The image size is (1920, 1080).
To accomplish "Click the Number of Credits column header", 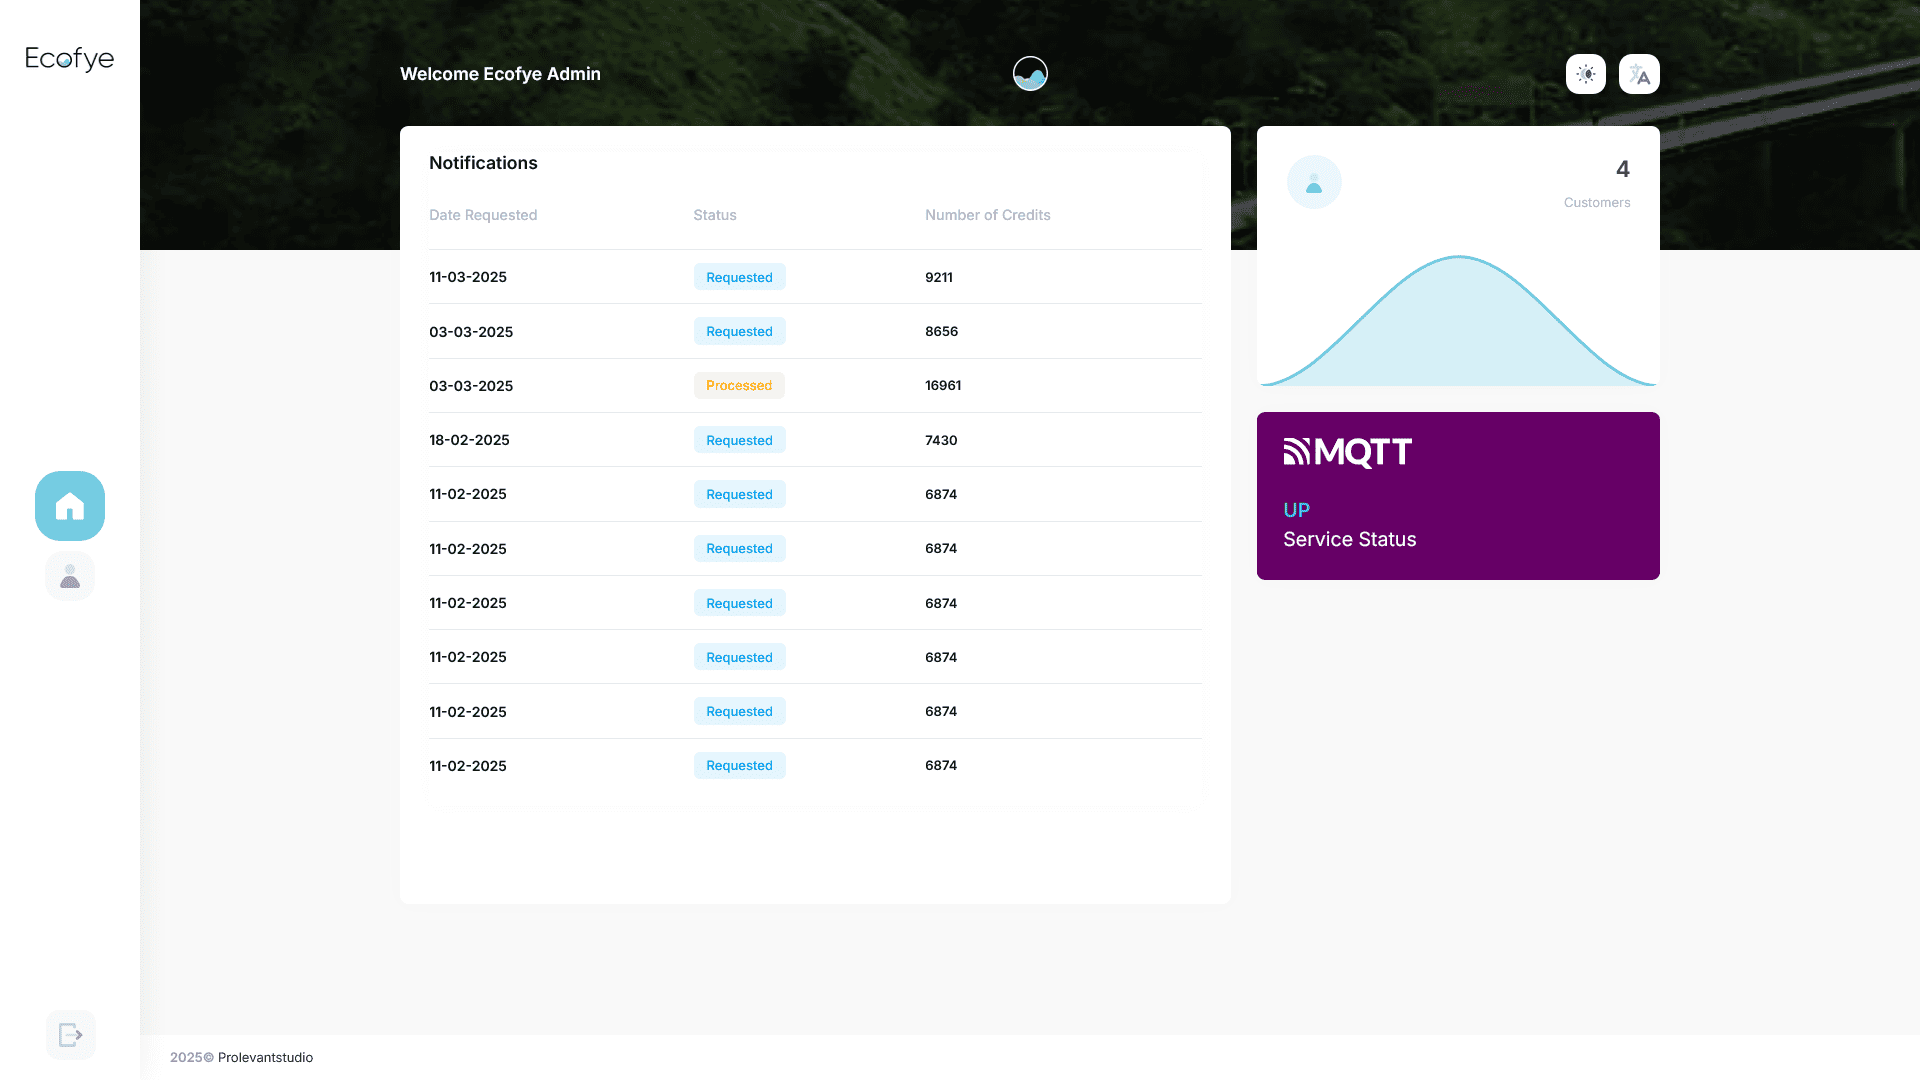I will 987,215.
